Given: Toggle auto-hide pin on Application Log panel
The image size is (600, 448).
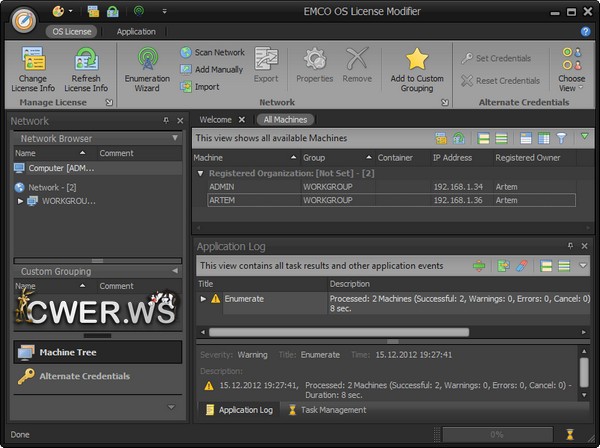Looking at the screenshot, I should point(570,246).
